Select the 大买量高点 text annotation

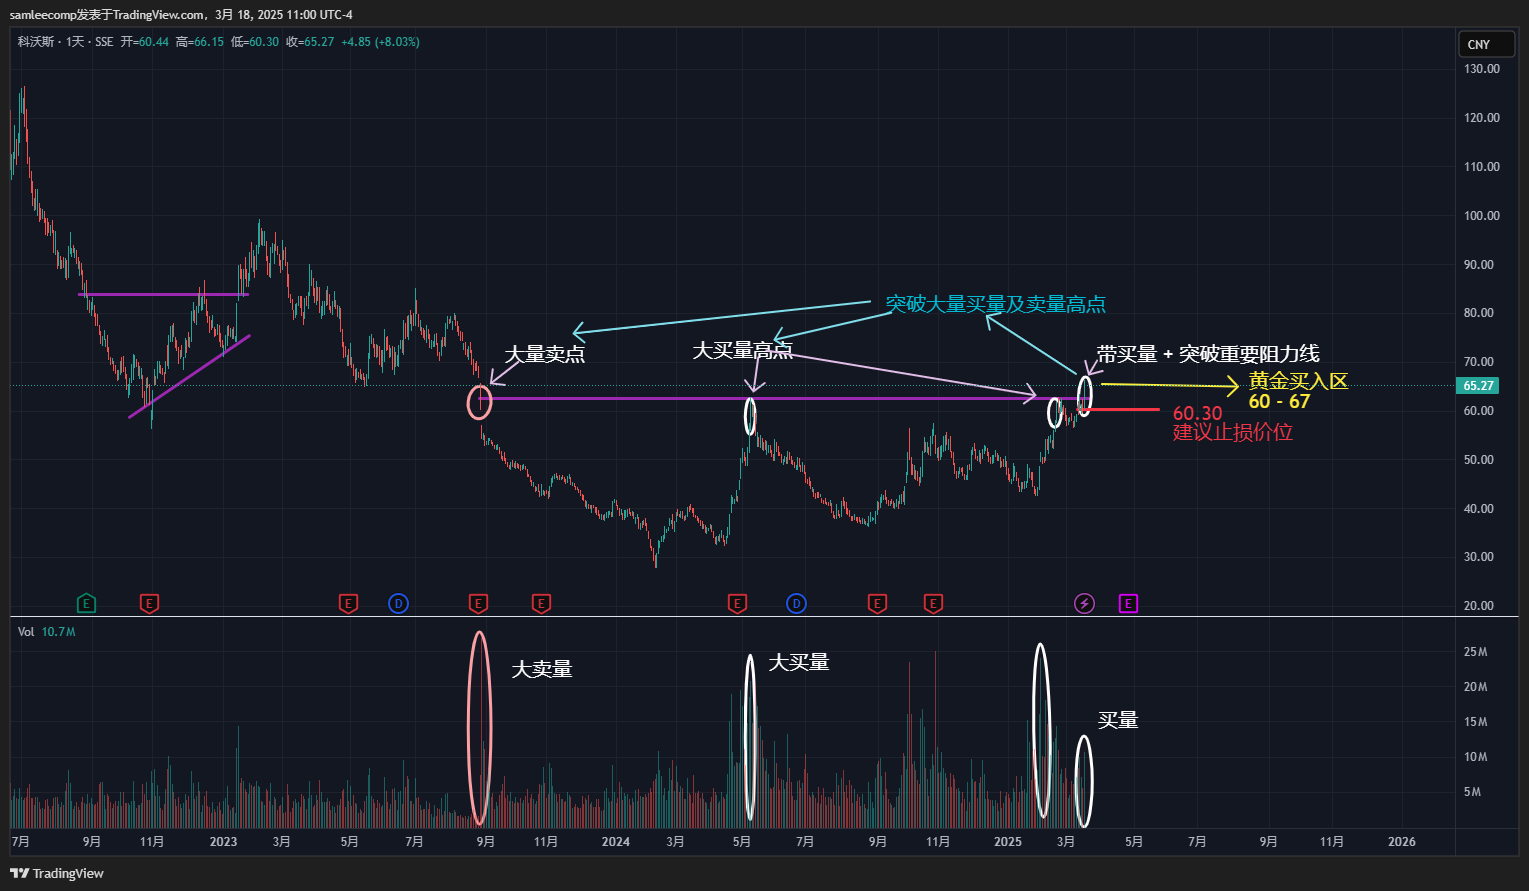click(742, 350)
